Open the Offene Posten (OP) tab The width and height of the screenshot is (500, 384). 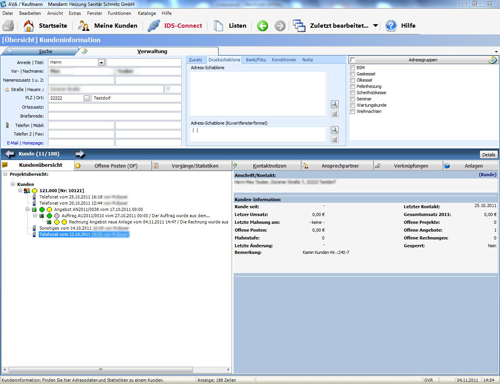(x=112, y=166)
